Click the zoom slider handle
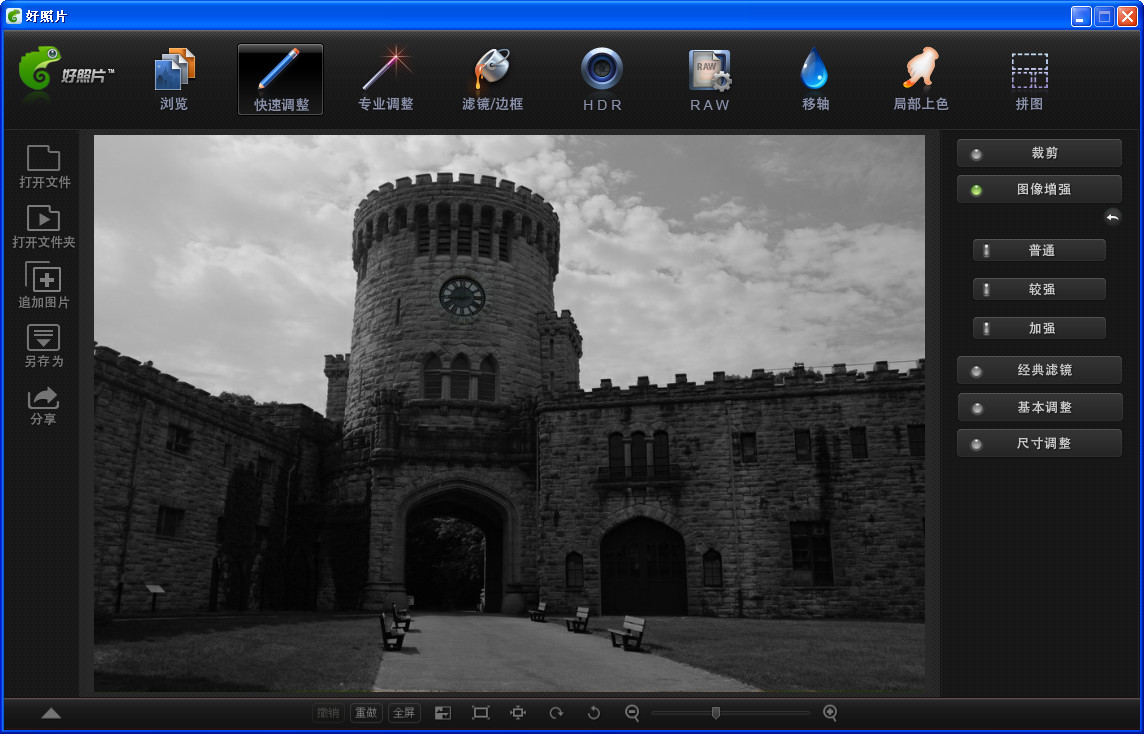Viewport: 1144px width, 734px height. 716,713
